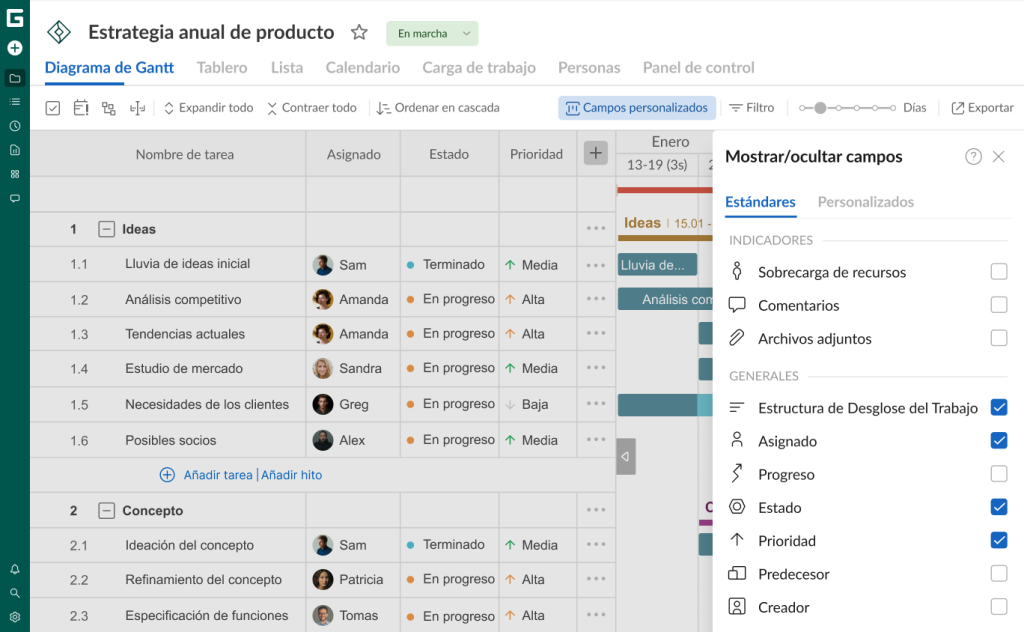
Task: Enable the Progreso field checkbox
Action: 999,473
